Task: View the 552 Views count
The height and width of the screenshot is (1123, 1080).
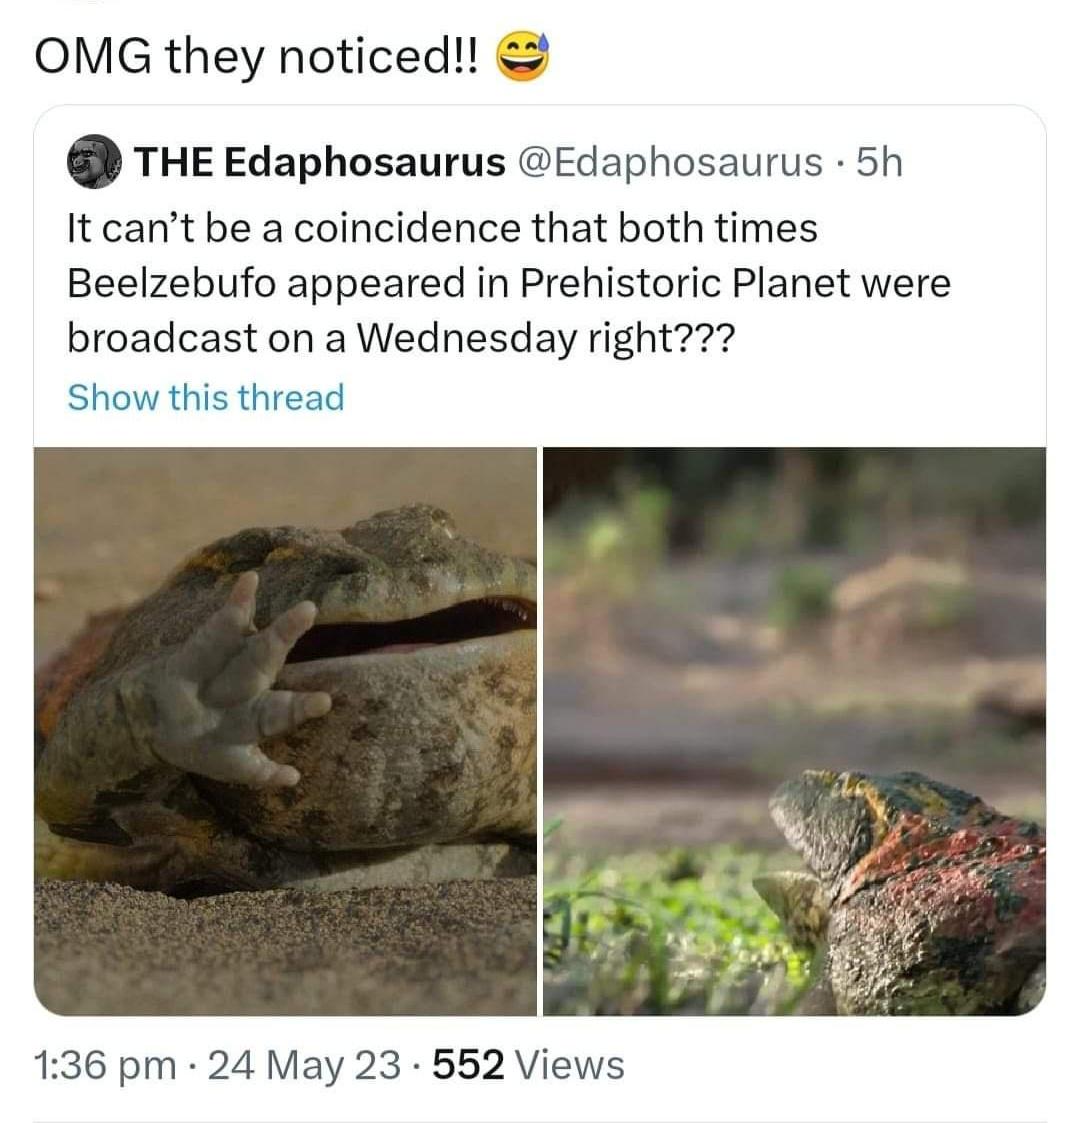Action: coord(529,1064)
